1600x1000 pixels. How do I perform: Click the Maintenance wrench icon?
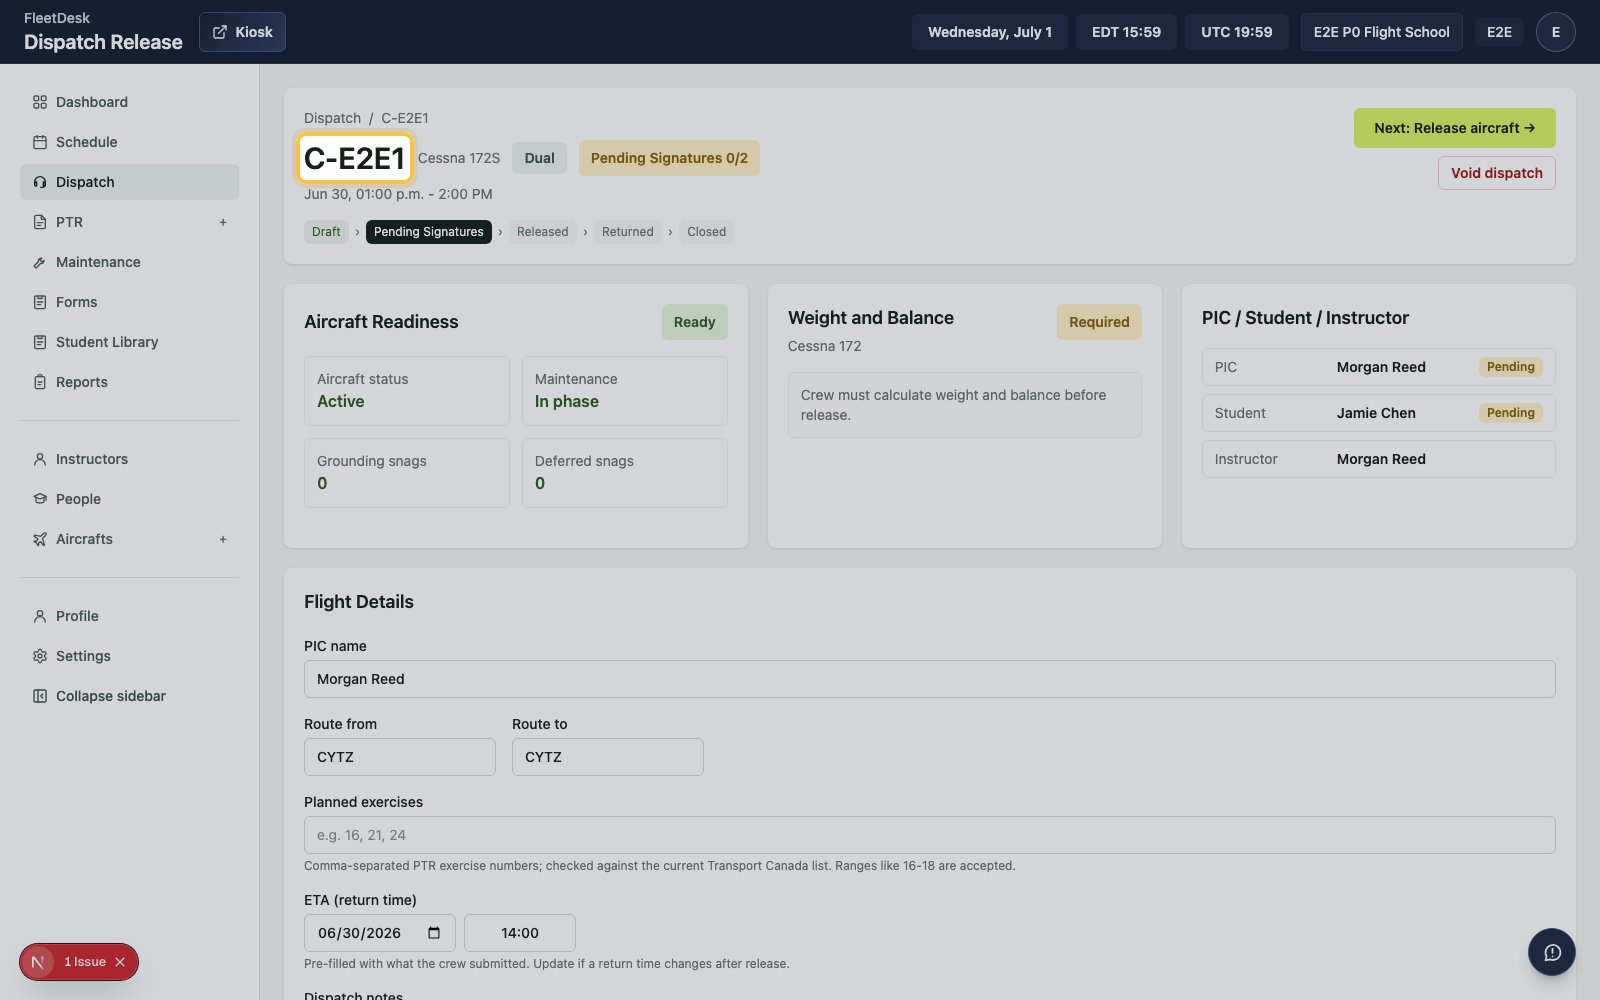[x=40, y=262]
